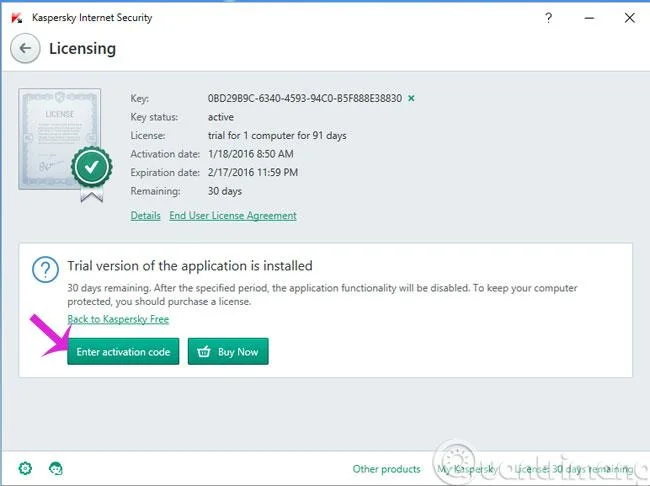Click the Licensing page heading
650x486 pixels.
point(82,49)
